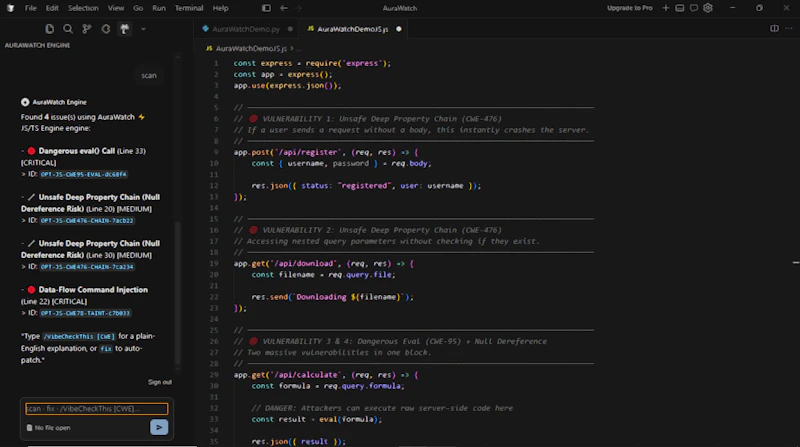Open the Run menu
Viewport: 800px width, 447px height.
pyautogui.click(x=159, y=8)
